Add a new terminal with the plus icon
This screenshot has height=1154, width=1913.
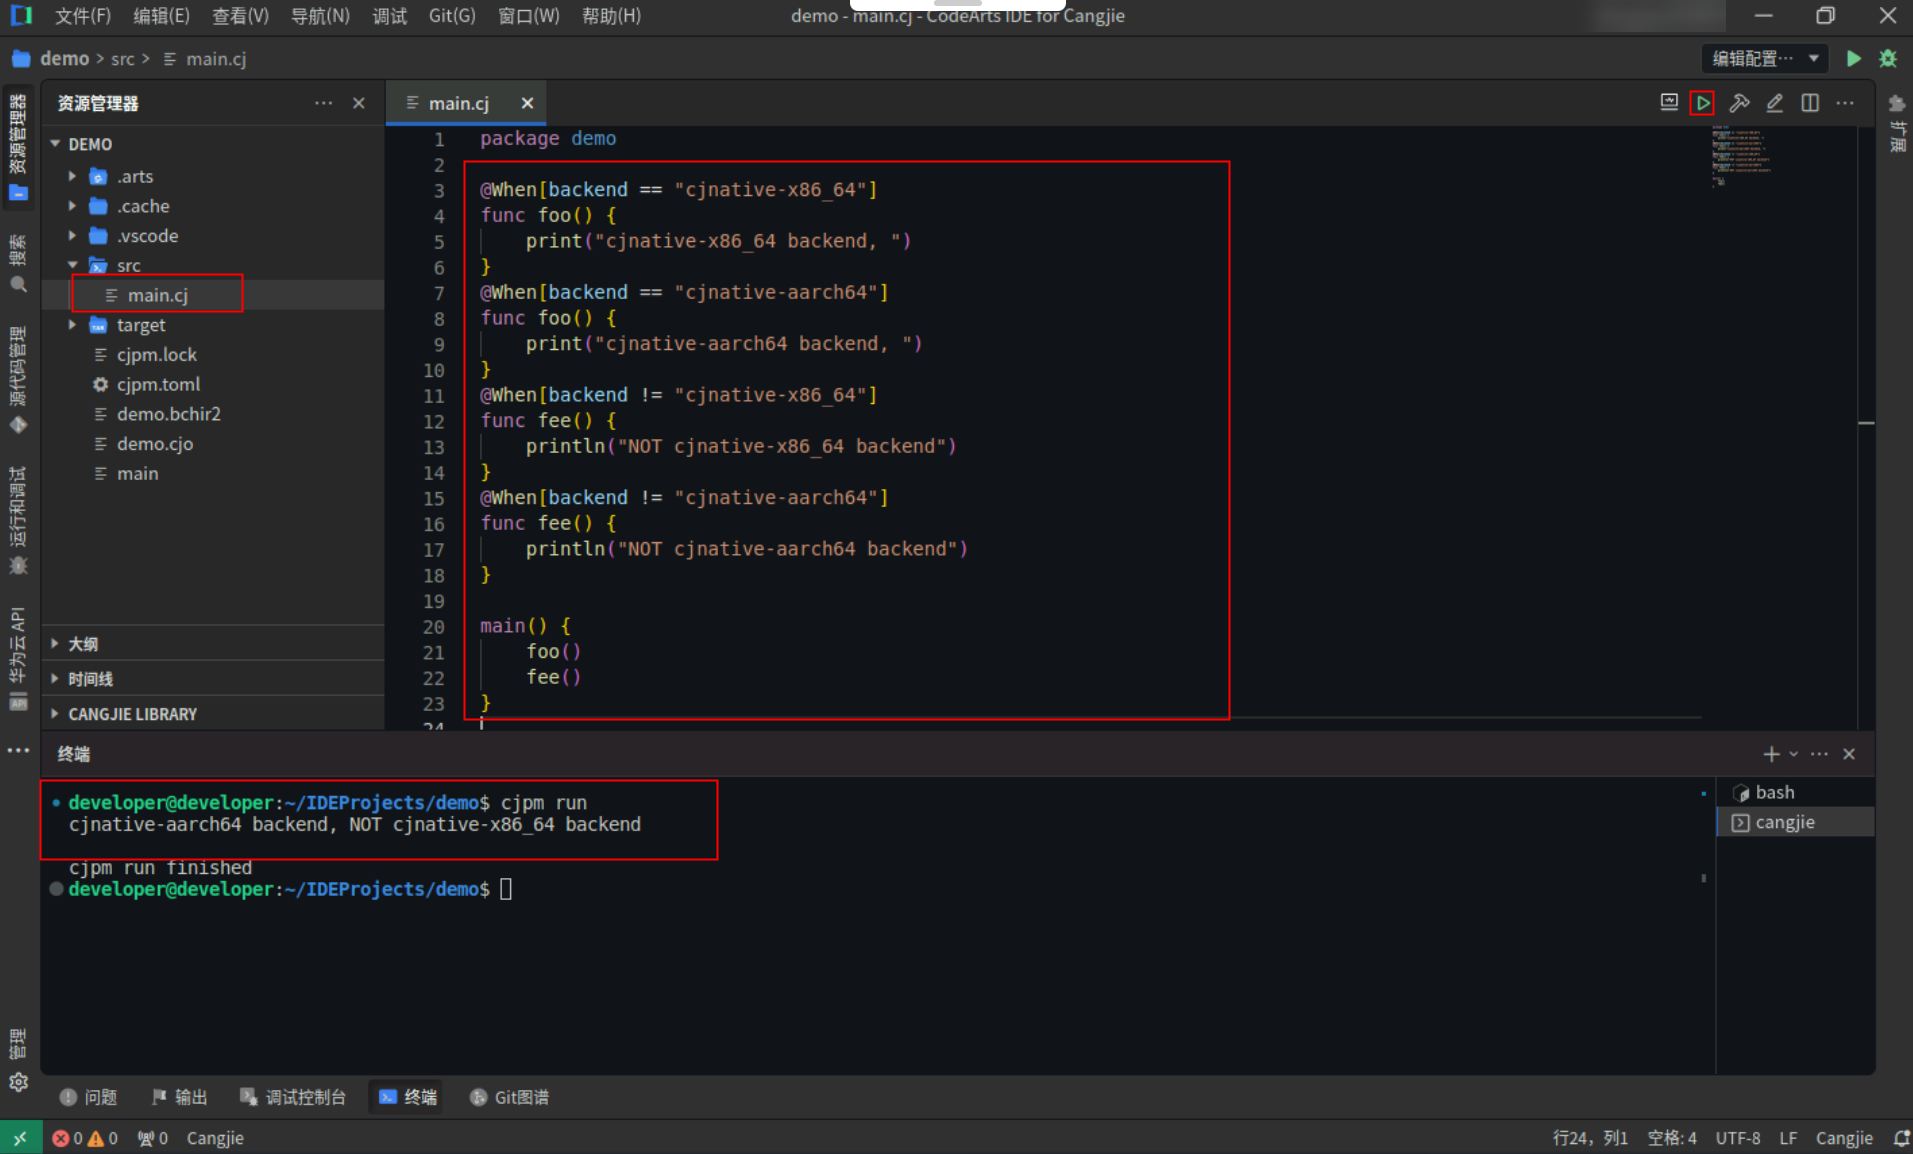click(x=1771, y=754)
